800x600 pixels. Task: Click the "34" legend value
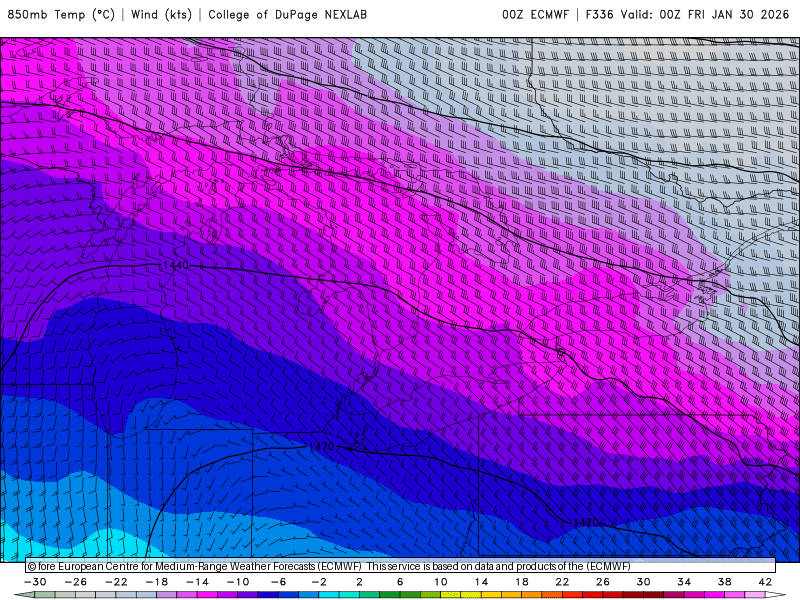pyautogui.click(x=684, y=582)
